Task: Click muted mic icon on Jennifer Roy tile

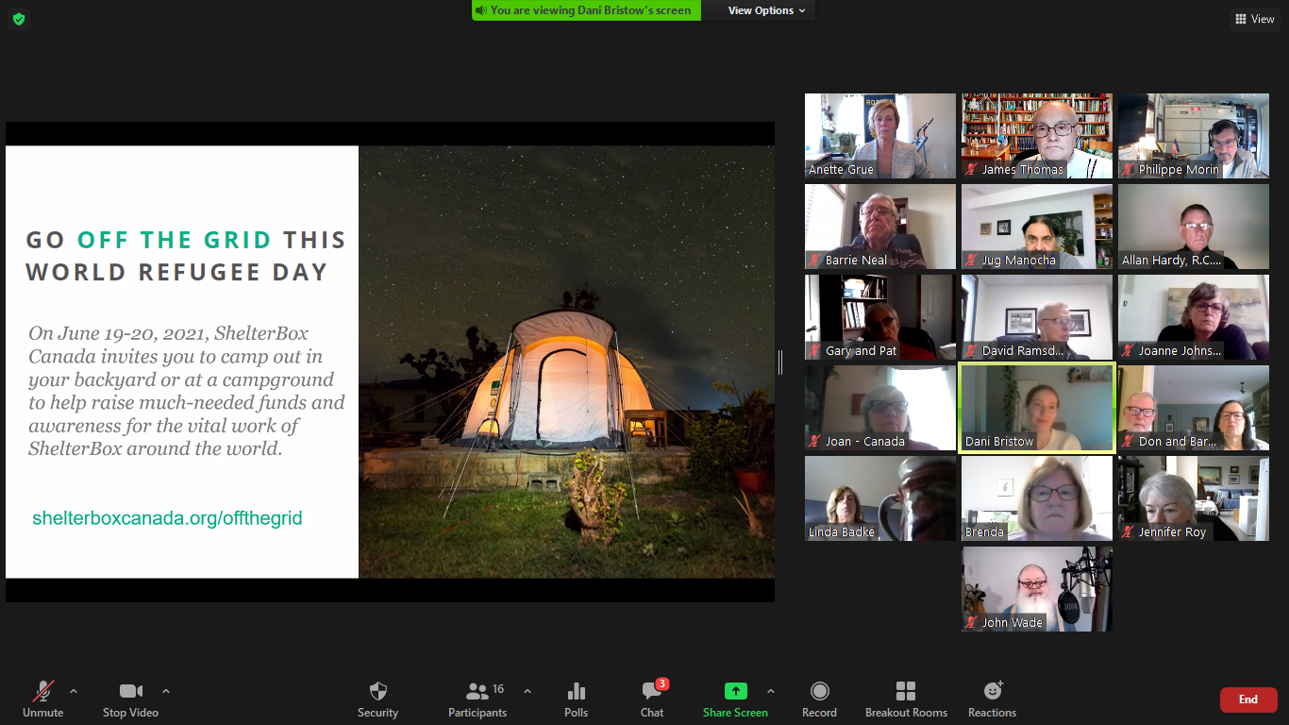Action: (x=1128, y=532)
